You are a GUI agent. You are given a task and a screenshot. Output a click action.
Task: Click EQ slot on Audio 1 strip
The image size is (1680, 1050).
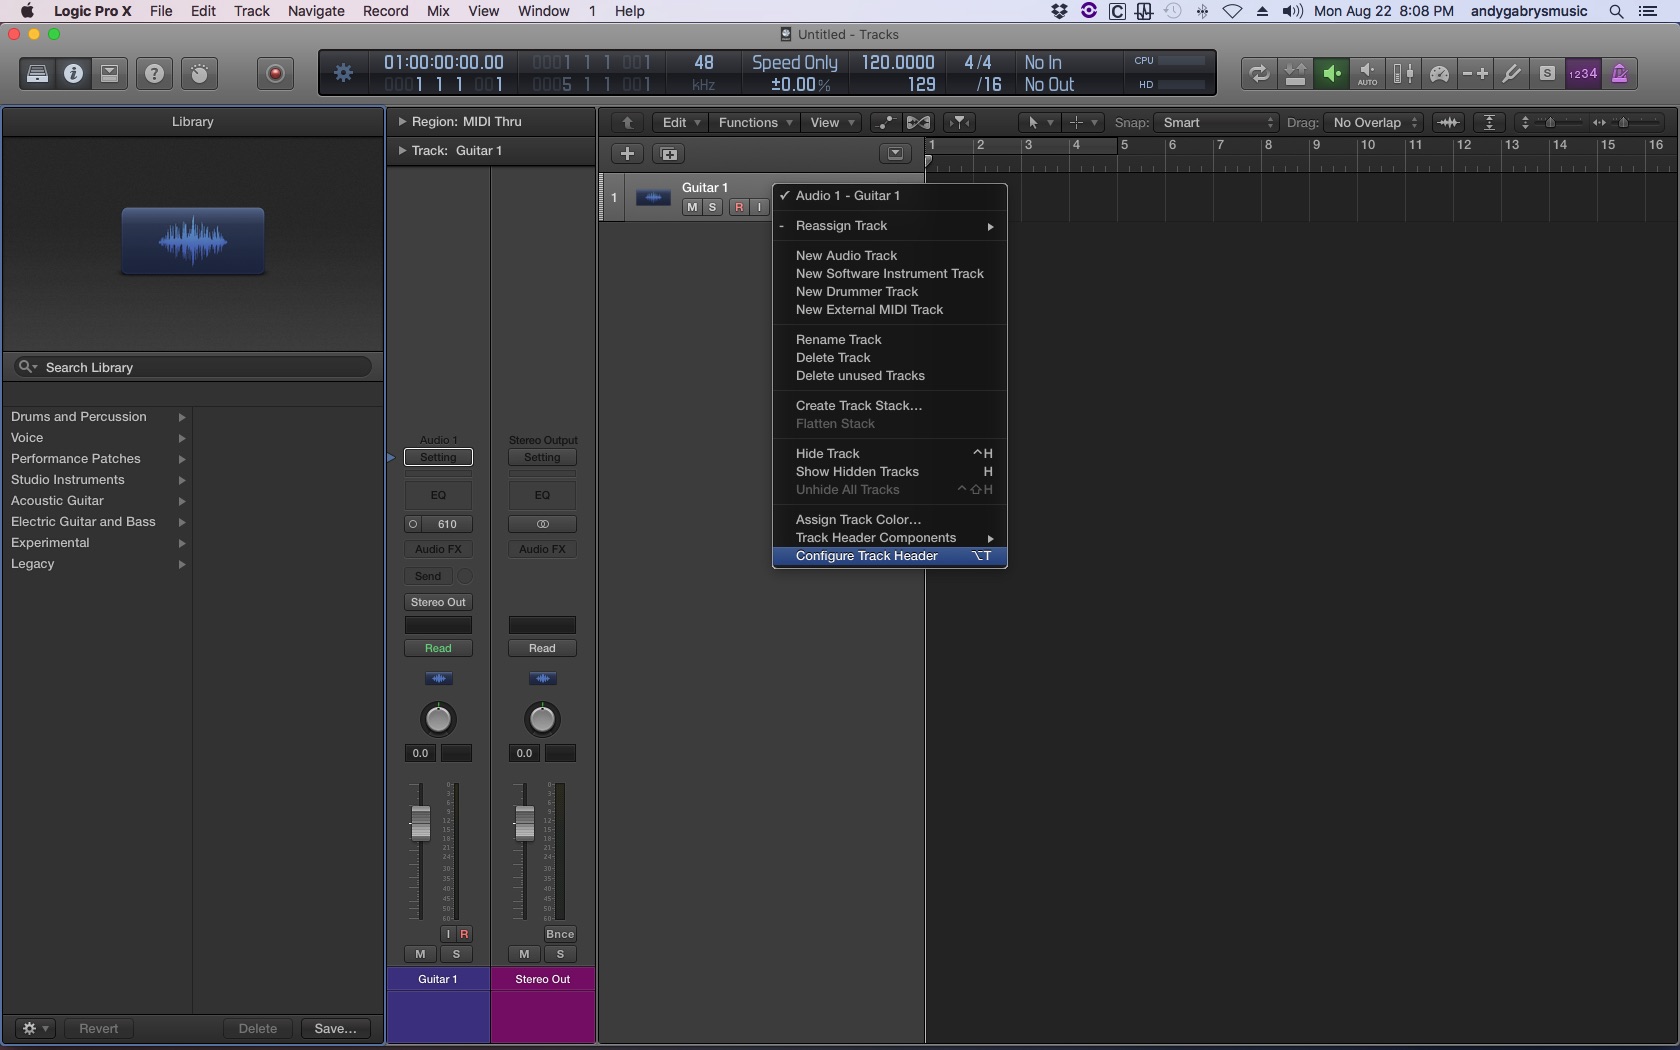pos(438,495)
